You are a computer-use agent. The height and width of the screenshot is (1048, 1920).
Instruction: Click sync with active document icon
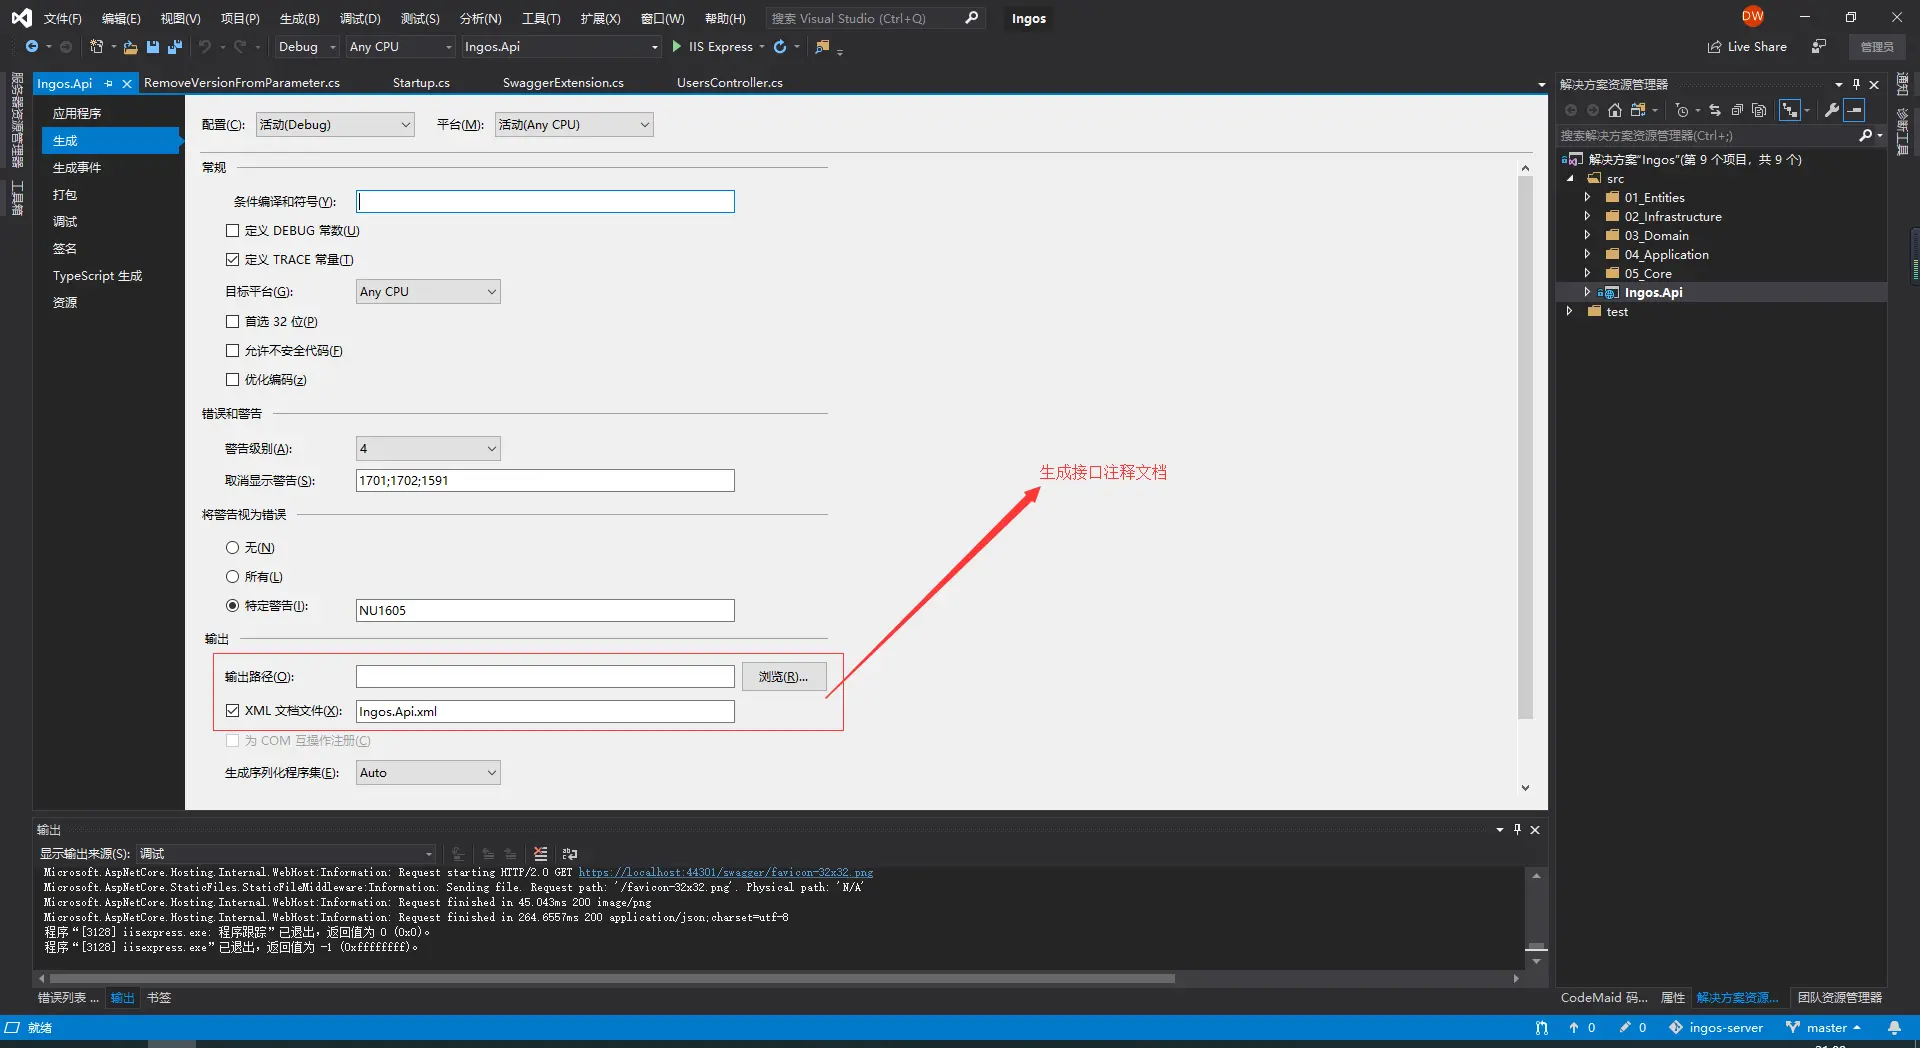pos(1715,110)
